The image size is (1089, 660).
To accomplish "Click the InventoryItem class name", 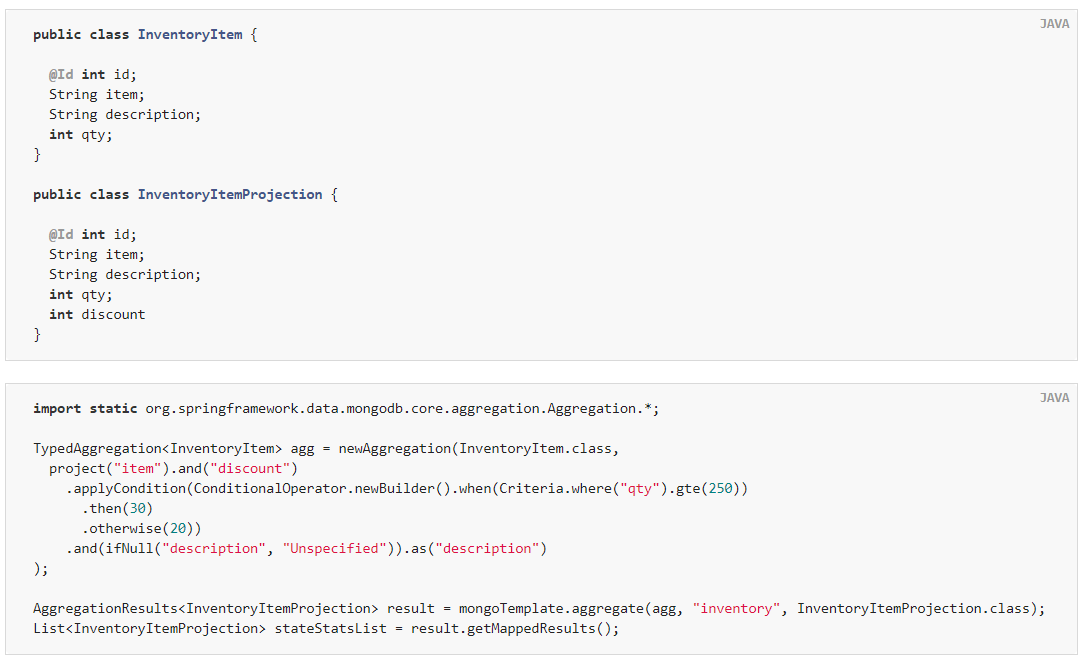I will (190, 34).
